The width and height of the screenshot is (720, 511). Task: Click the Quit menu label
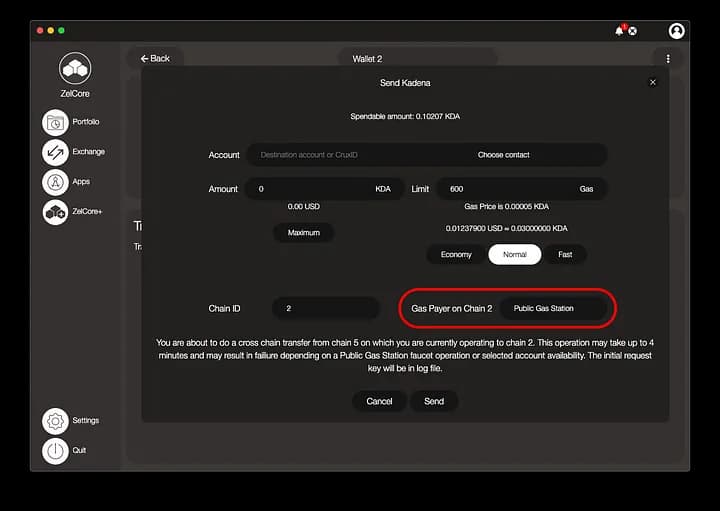(79, 450)
